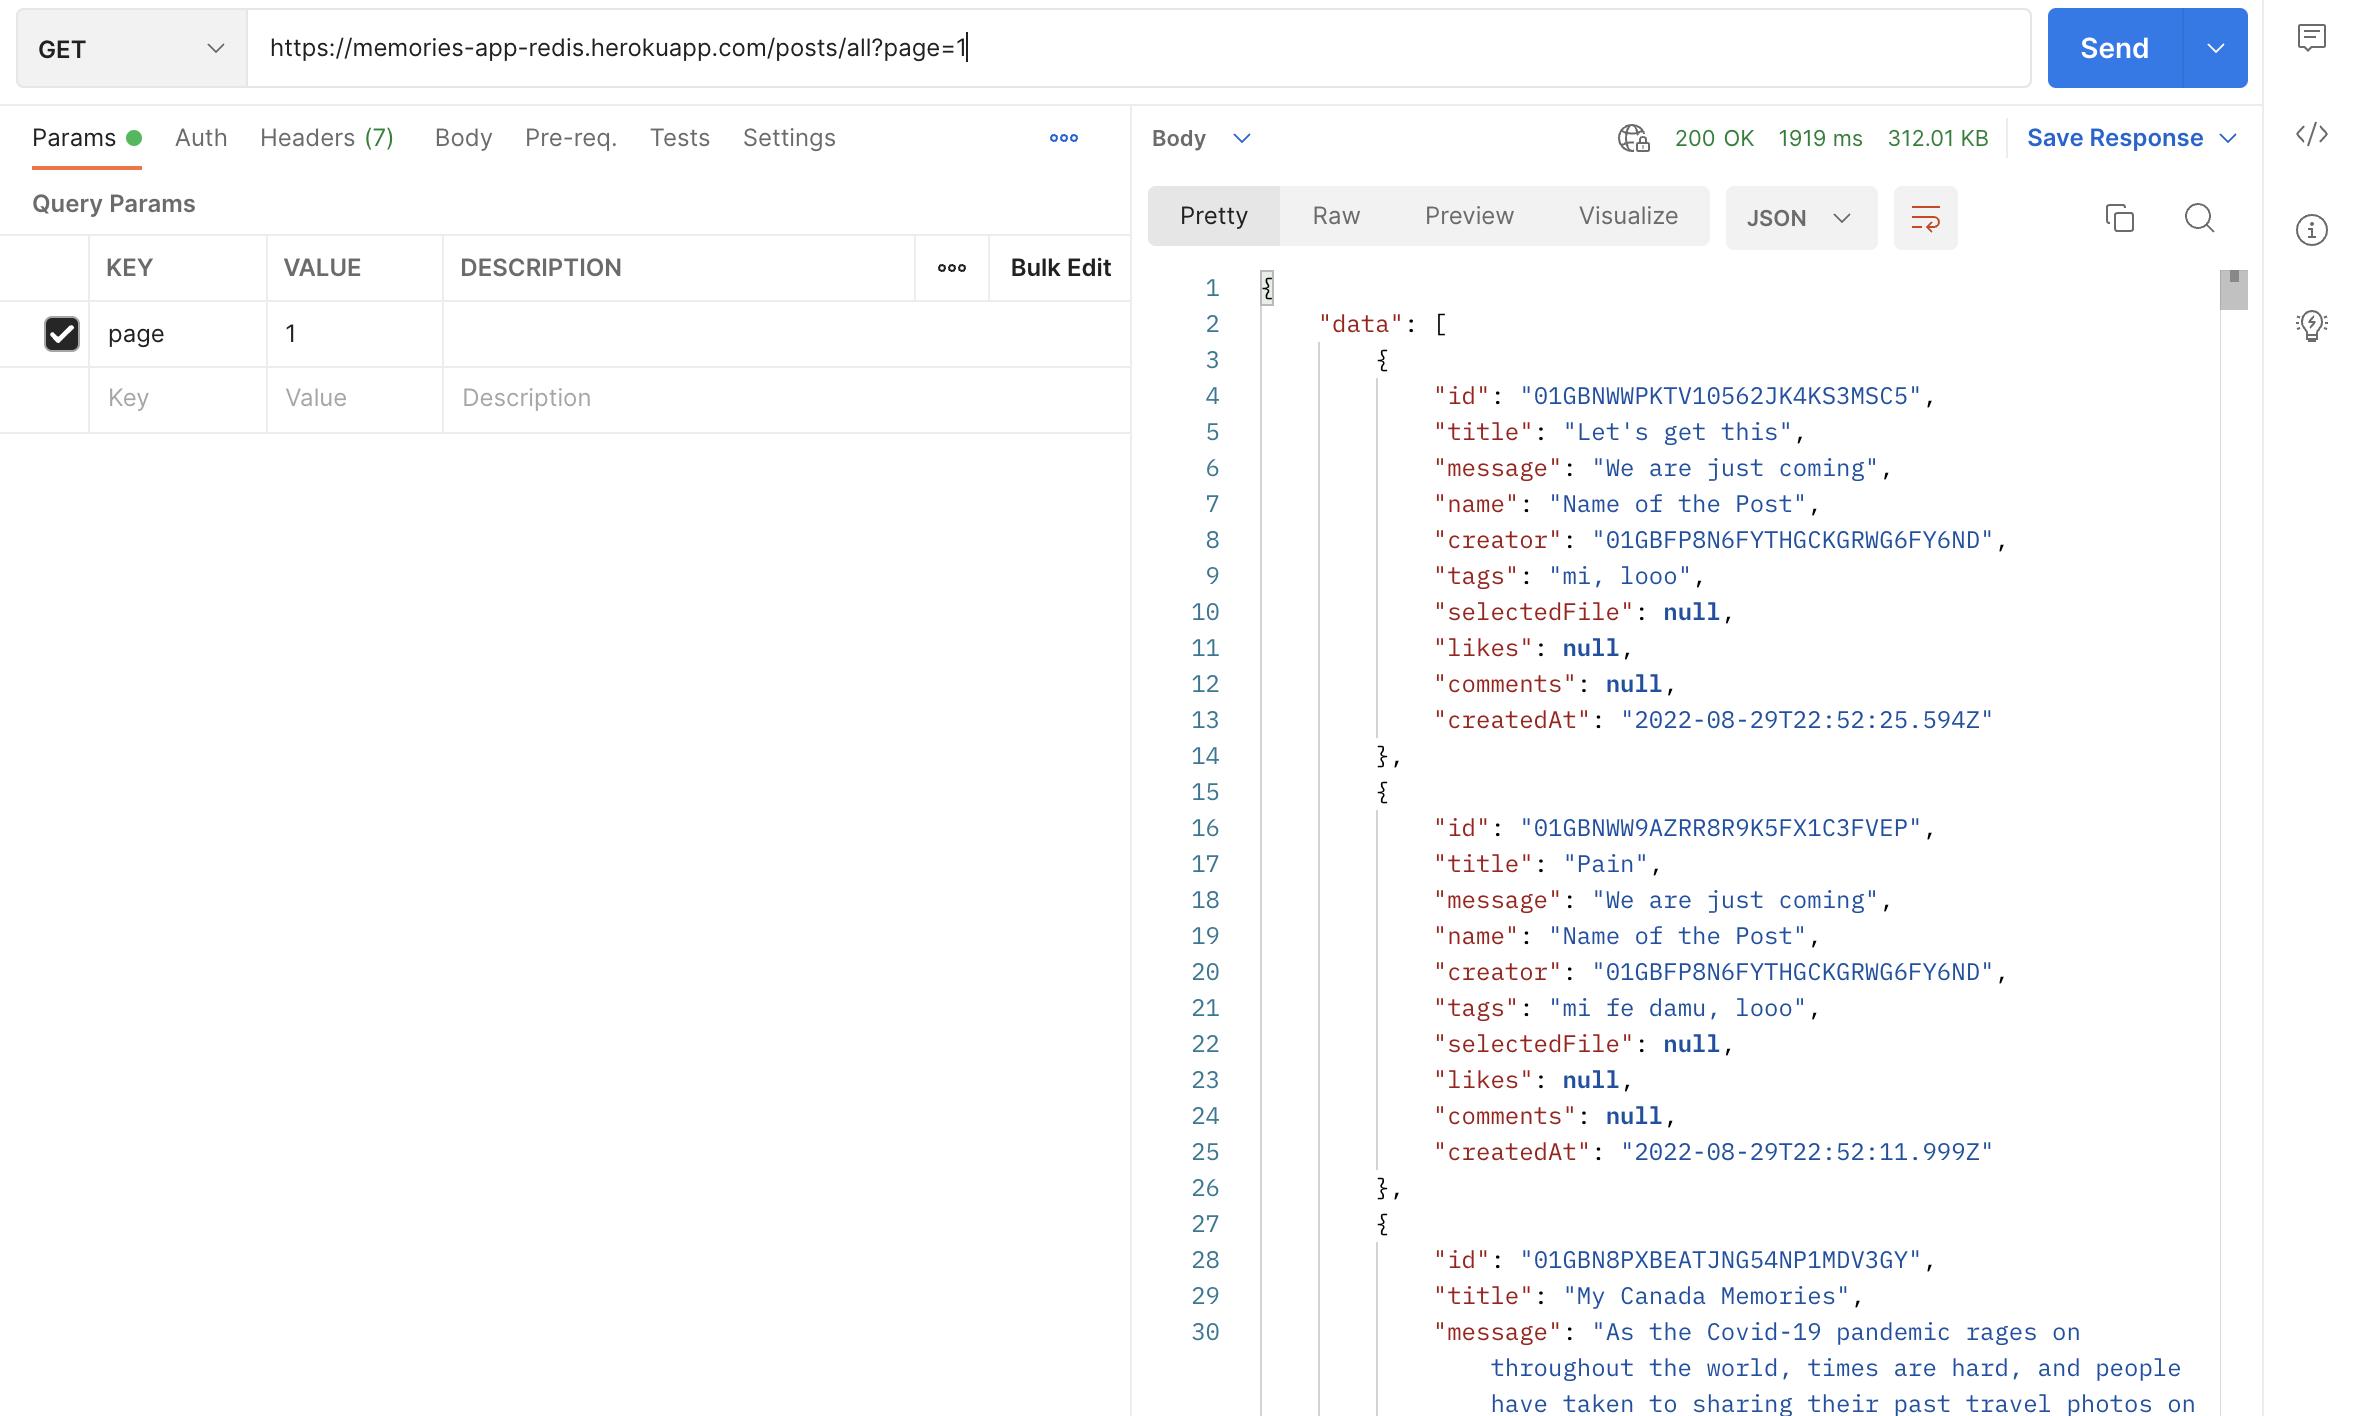Toggle line wrap icon in response toolbar

click(x=1925, y=218)
